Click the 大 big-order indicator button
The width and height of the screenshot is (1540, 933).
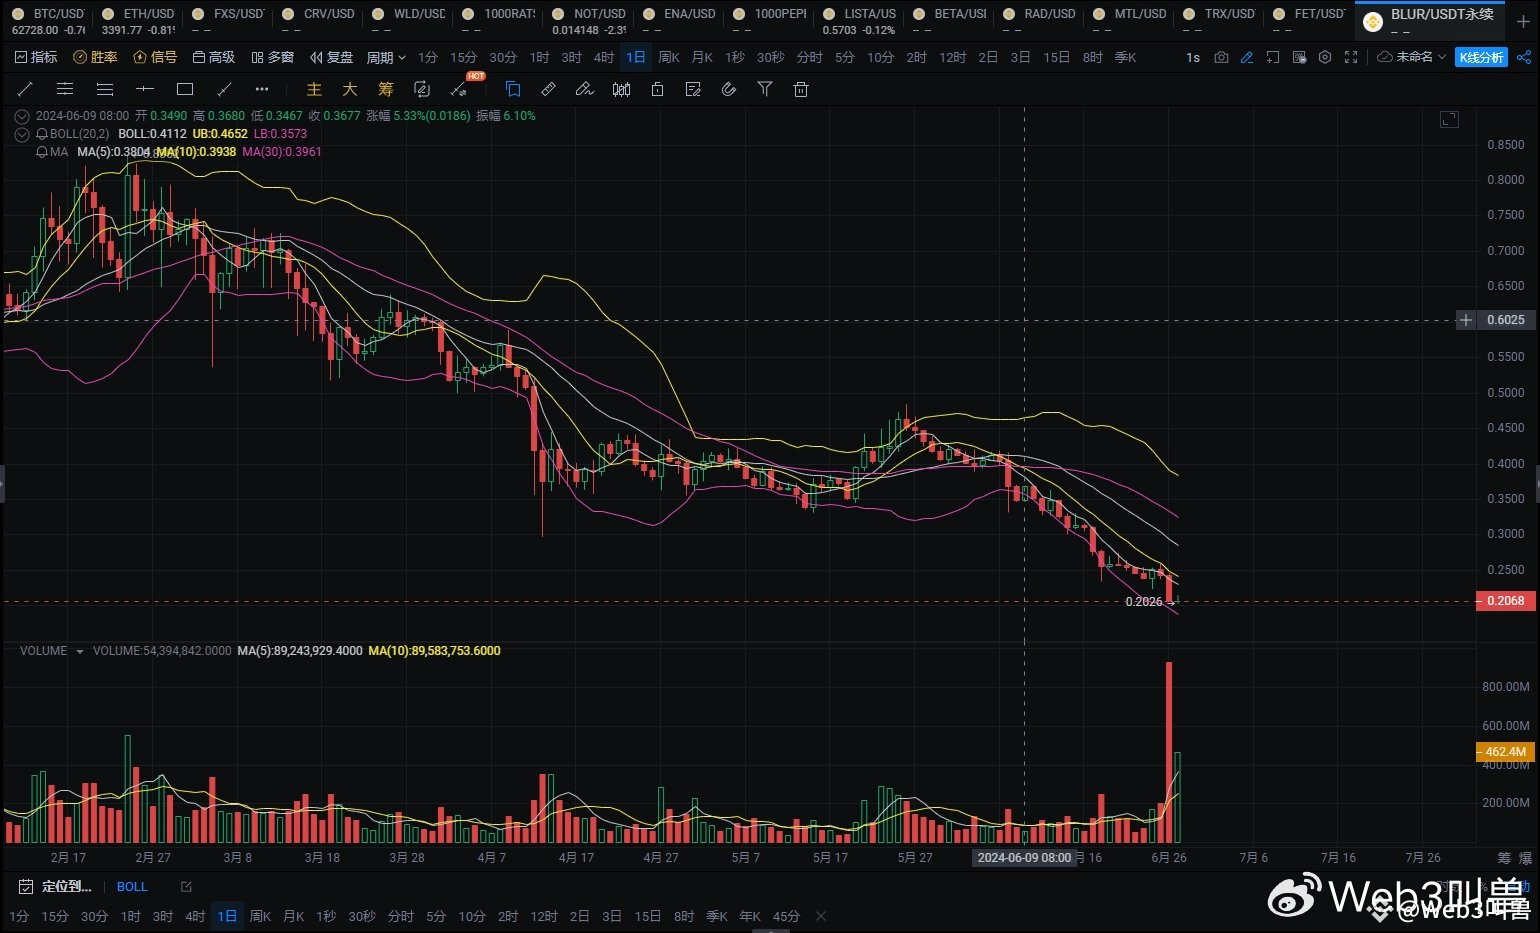[350, 89]
